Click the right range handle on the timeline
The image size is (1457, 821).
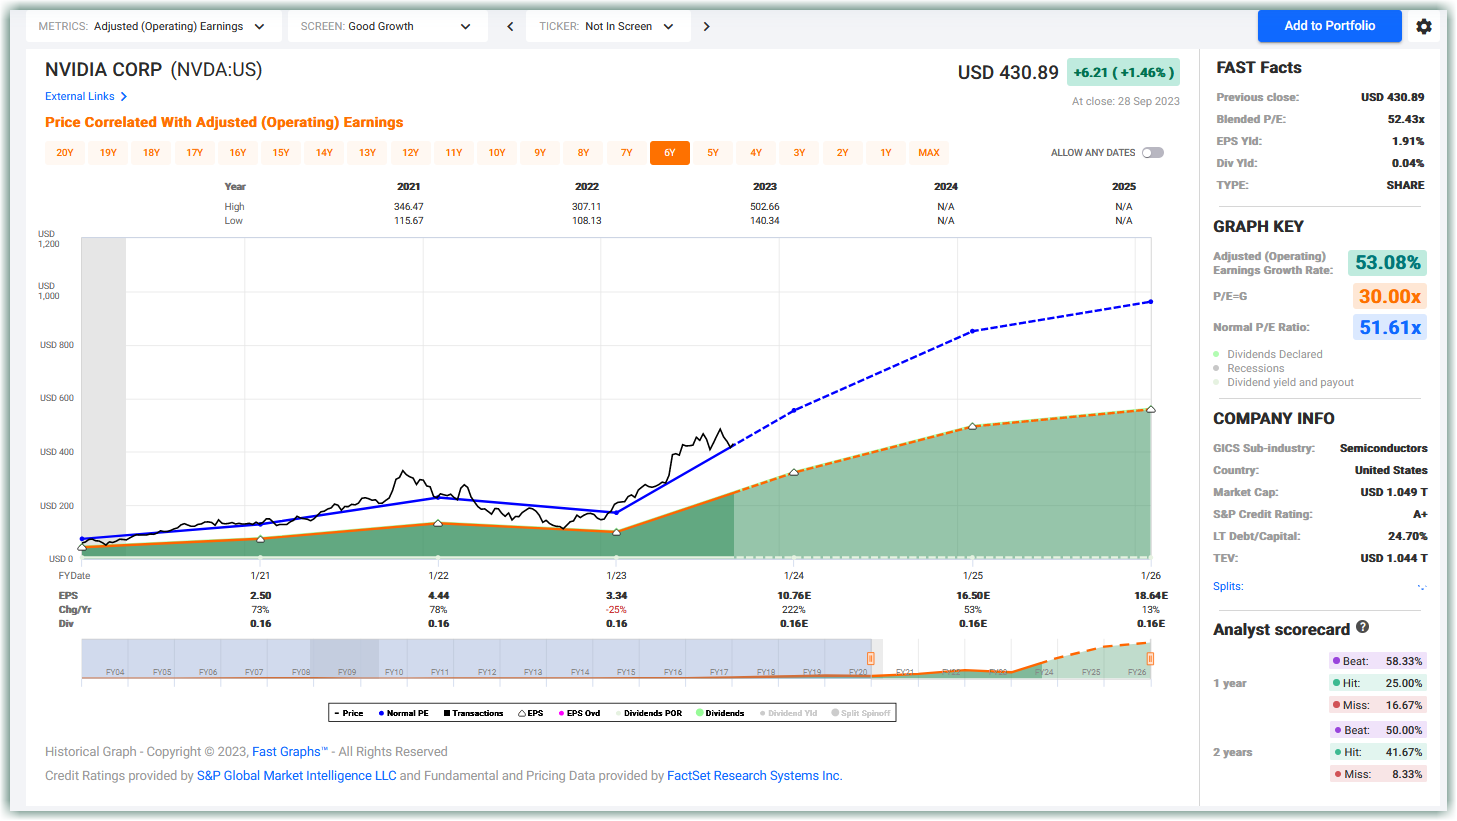click(1150, 658)
